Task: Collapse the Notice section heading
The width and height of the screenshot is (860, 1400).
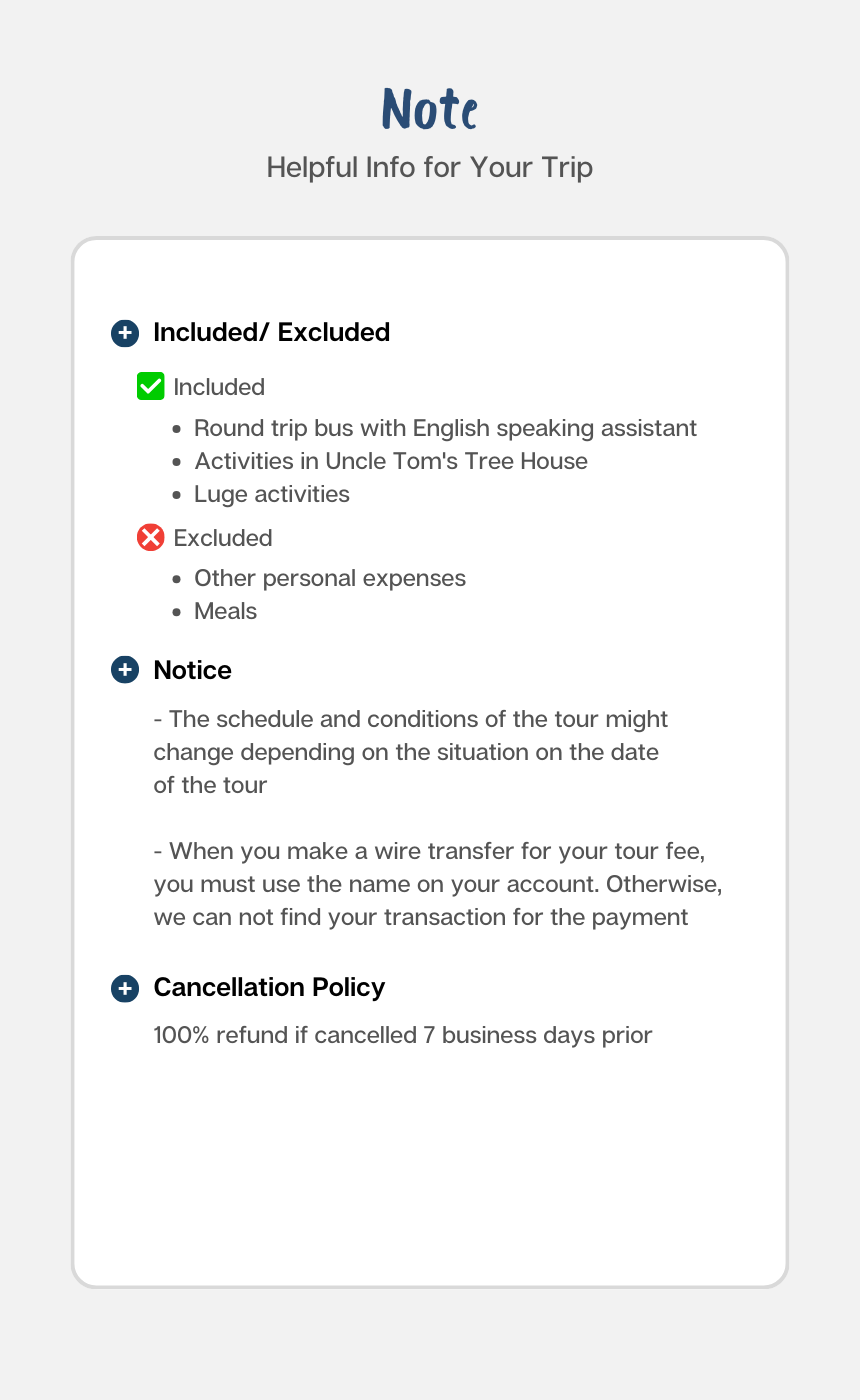Action: pyautogui.click(x=193, y=670)
